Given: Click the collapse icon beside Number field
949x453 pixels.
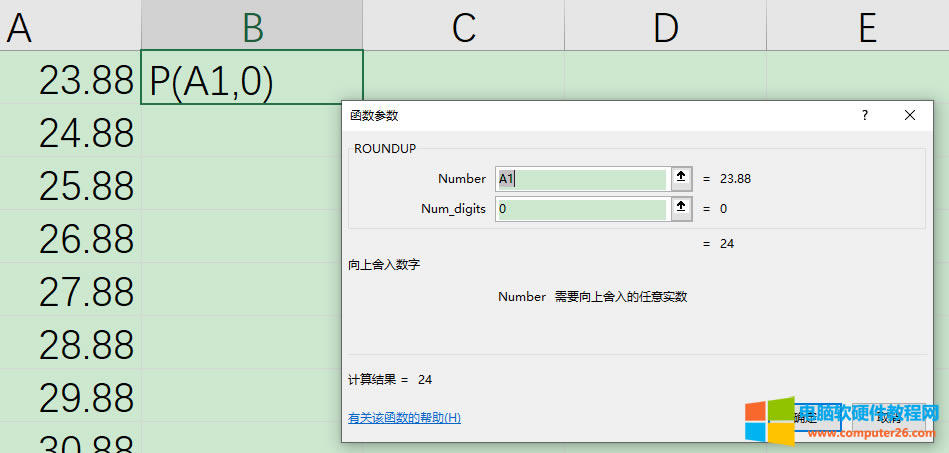Looking at the screenshot, I should click(x=682, y=178).
